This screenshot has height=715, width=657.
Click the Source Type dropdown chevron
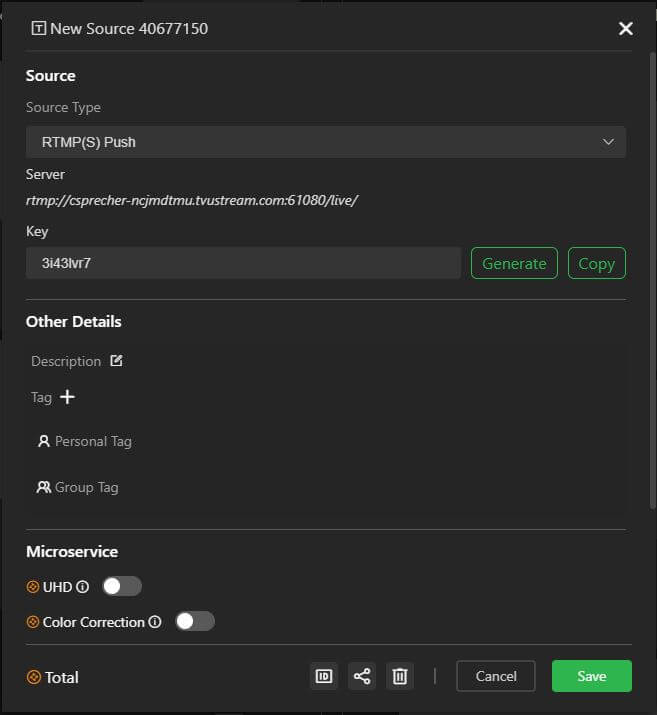608,142
